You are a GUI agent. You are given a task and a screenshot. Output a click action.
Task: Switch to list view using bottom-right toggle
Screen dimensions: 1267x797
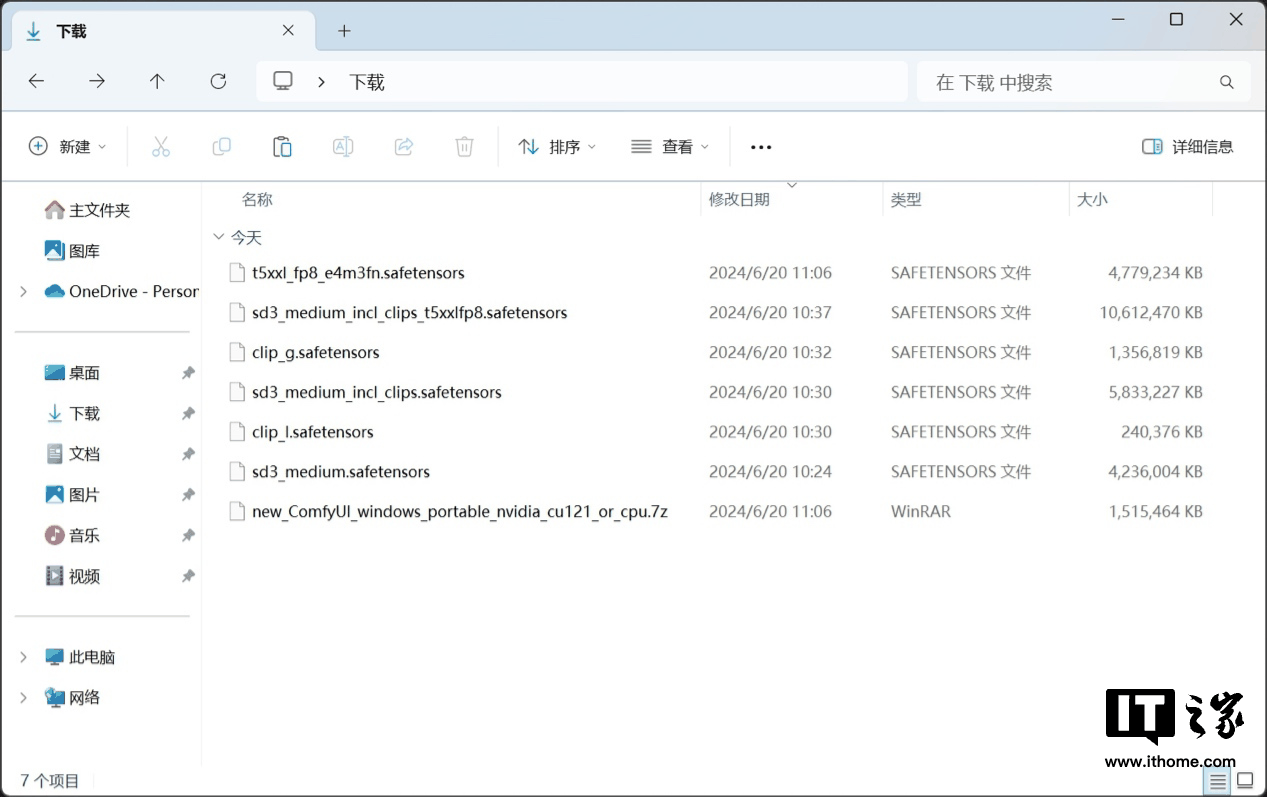1217,780
